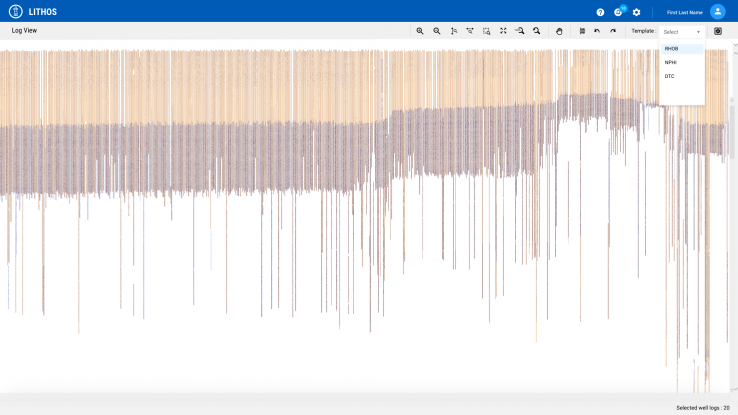This screenshot has height=415, width=738.
Task: Choose RHOB from the template list
Action: (682, 48)
